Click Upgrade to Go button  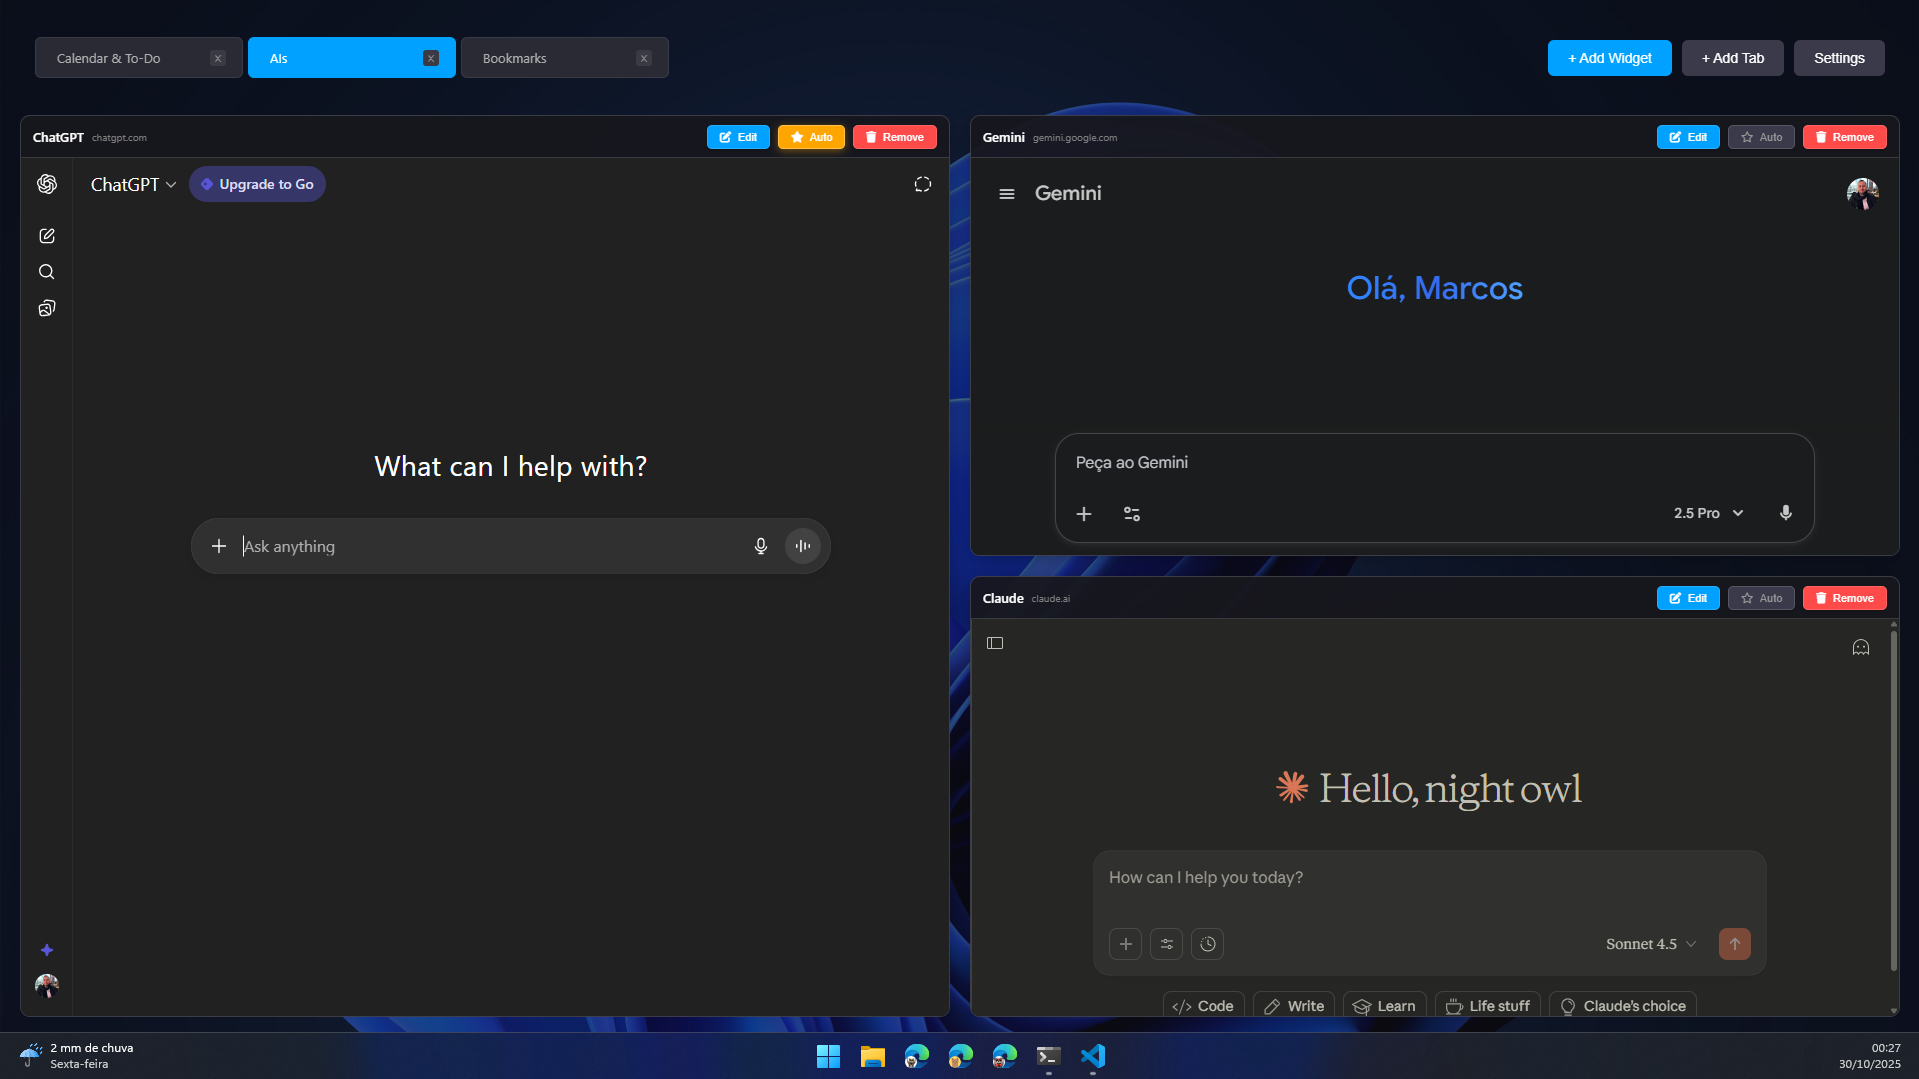pyautogui.click(x=257, y=184)
